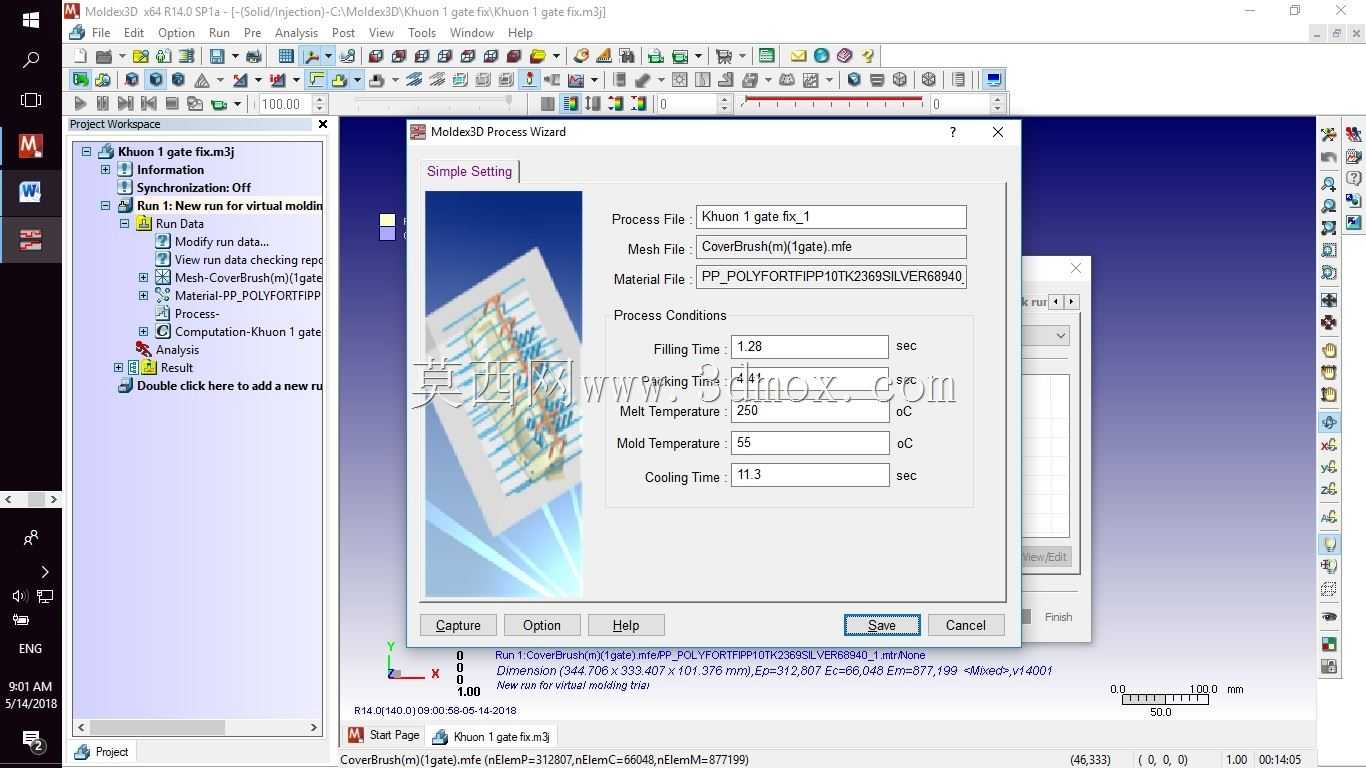1366x768 pixels.
Task: Open the Analysis menu
Action: (296, 33)
